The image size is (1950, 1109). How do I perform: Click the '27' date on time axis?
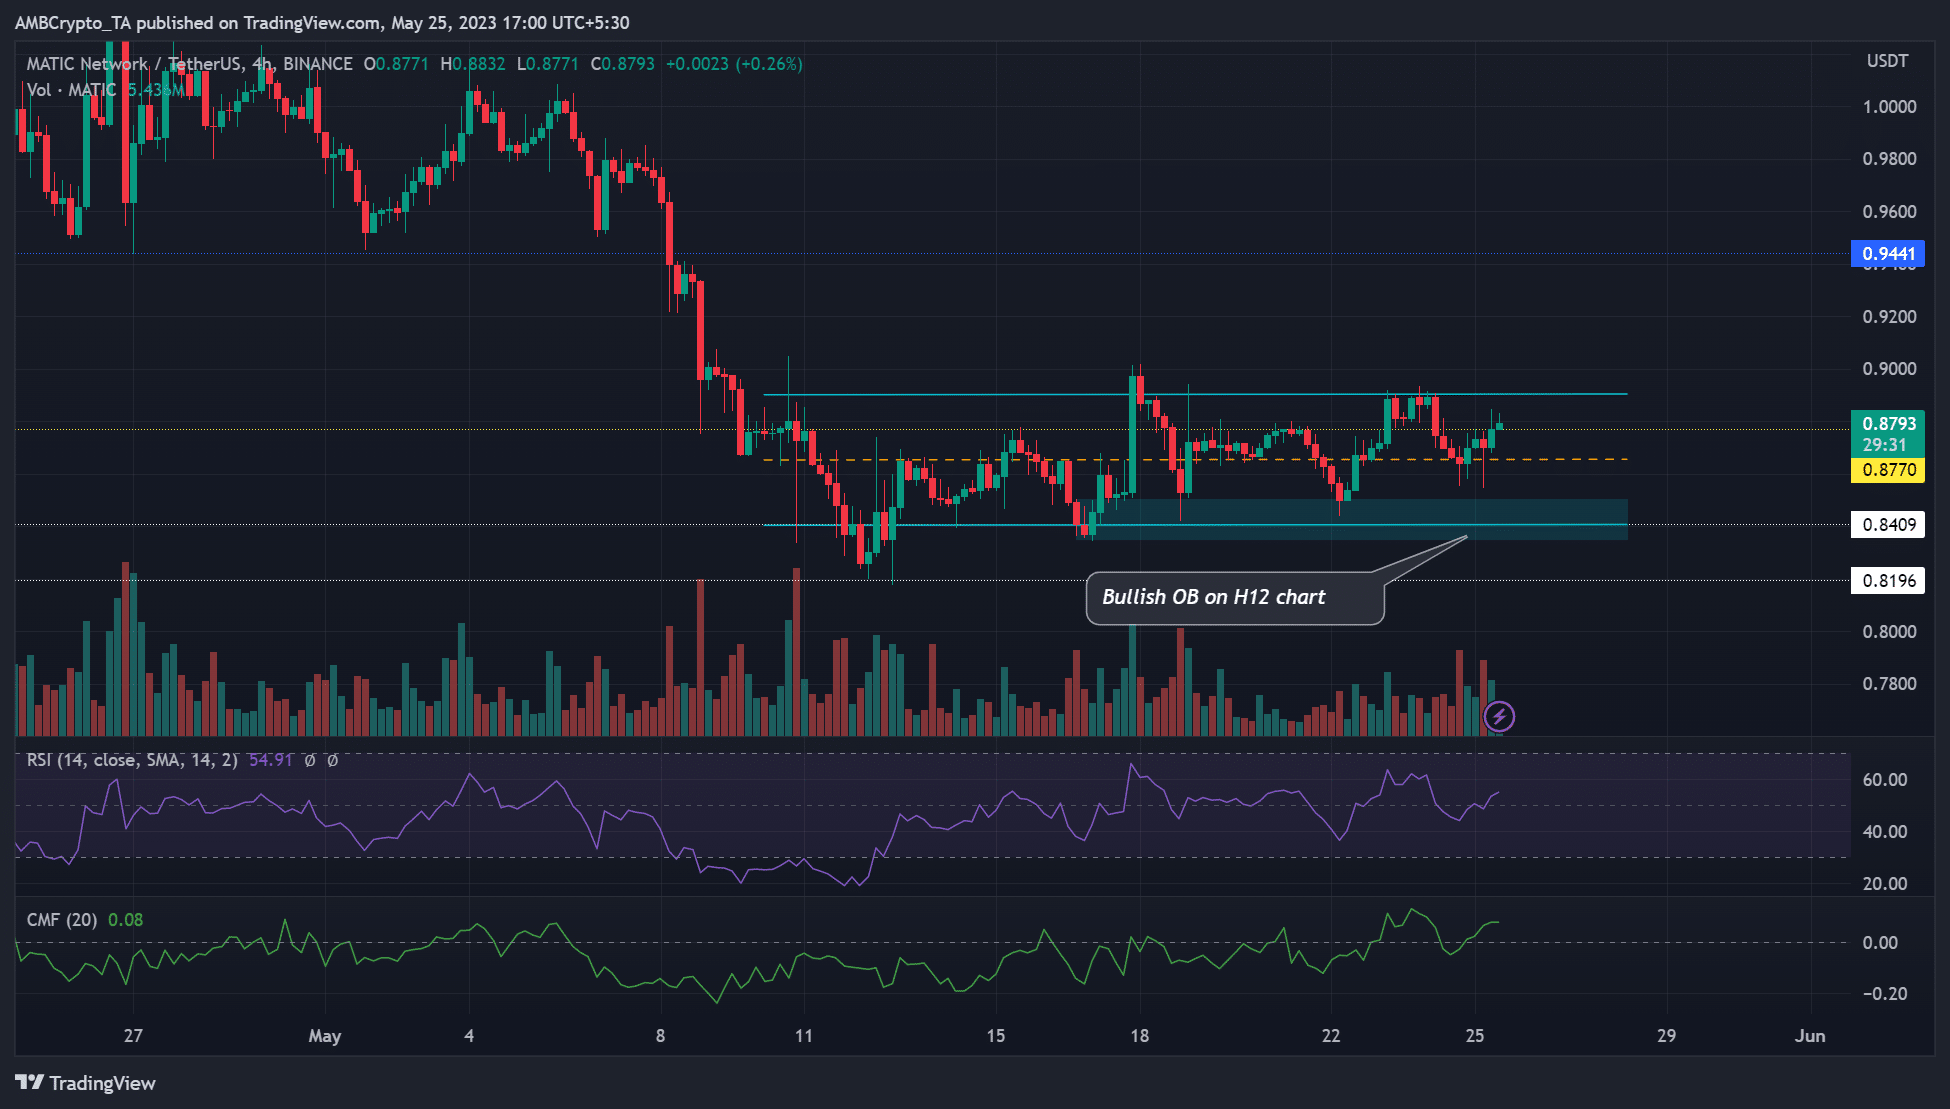tap(133, 1036)
